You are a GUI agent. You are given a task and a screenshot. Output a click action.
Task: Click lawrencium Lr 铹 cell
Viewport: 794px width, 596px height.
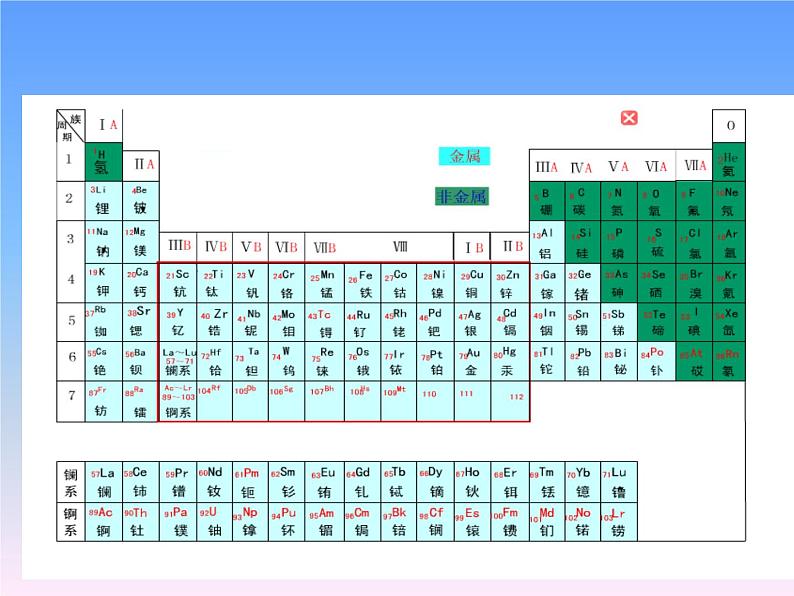(x=619, y=522)
